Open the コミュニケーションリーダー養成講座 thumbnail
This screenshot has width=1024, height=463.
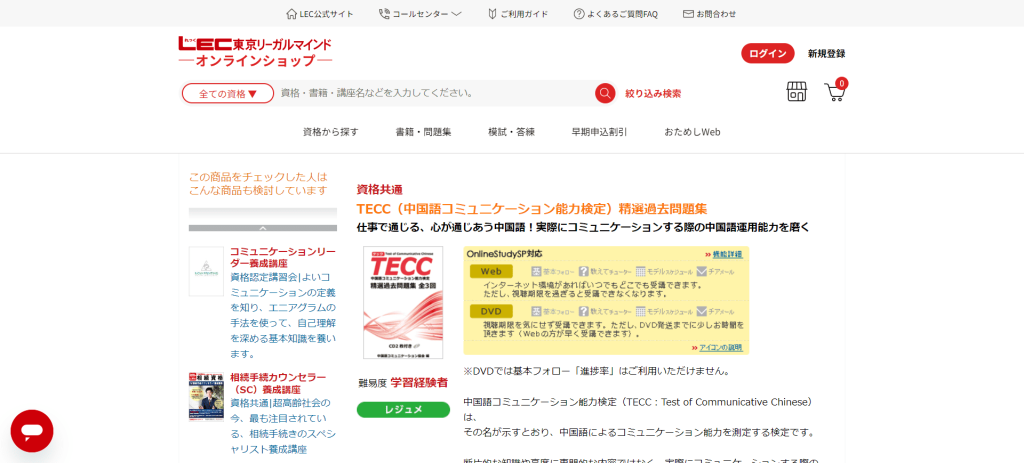tap(206, 271)
